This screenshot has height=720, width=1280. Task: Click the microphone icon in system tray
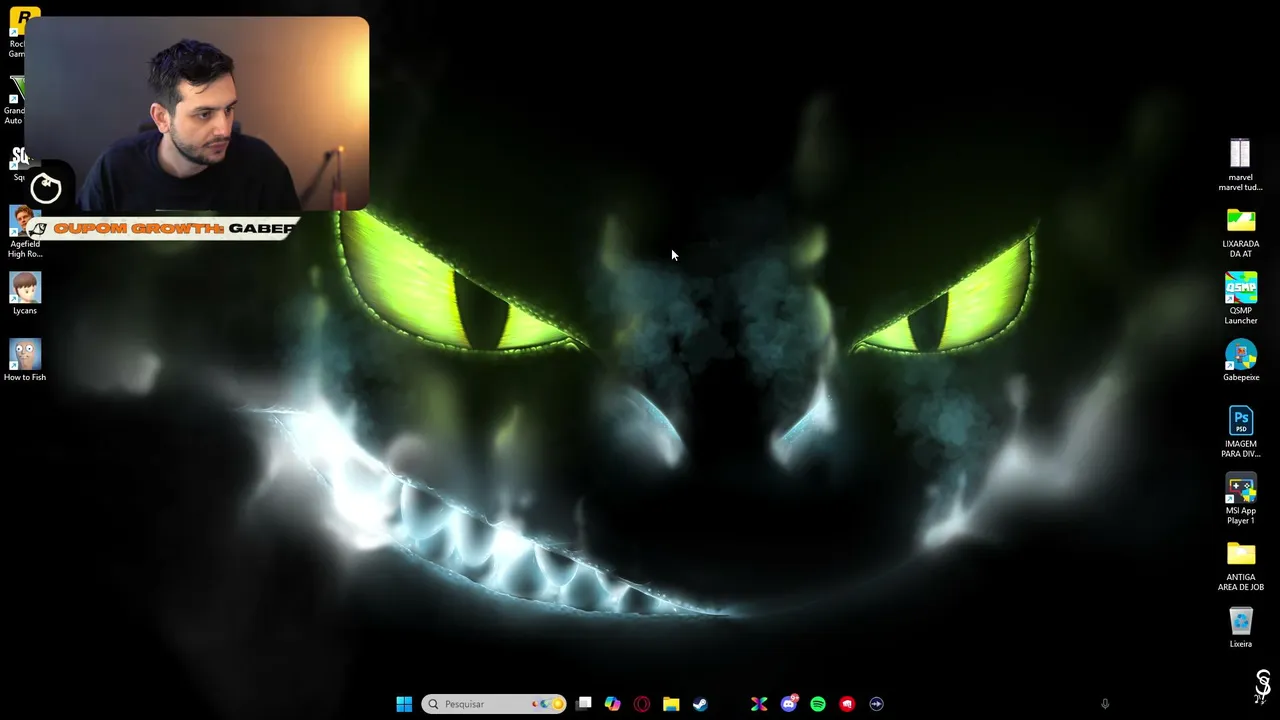(x=1105, y=704)
